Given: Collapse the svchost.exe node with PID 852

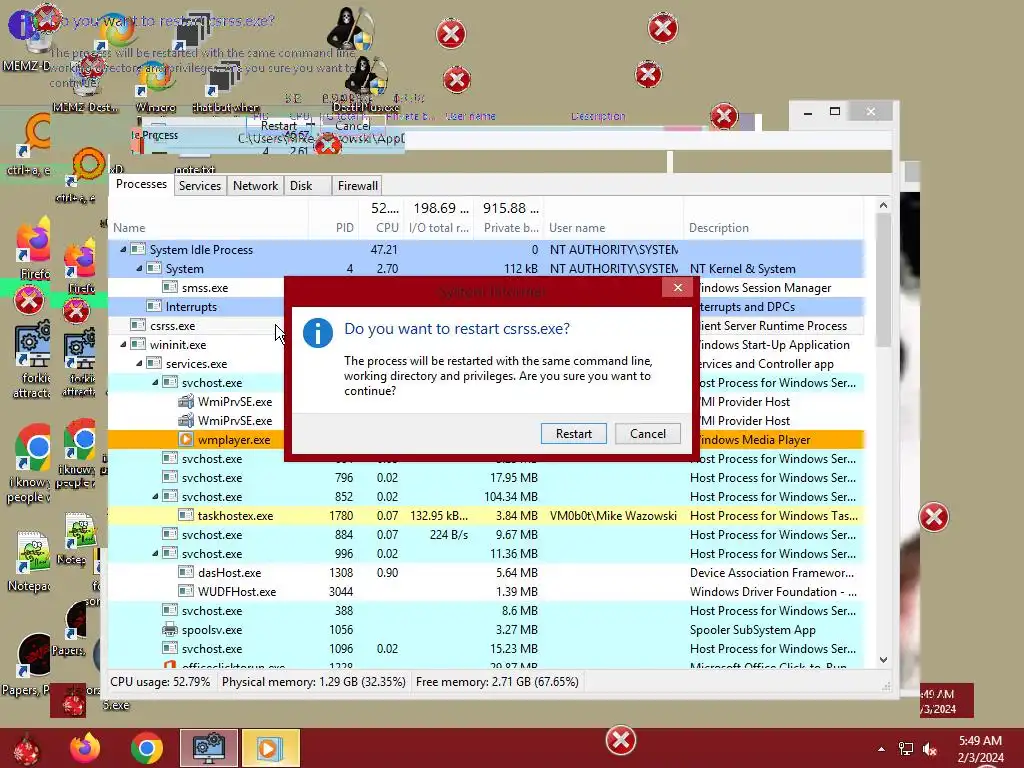Looking at the screenshot, I should point(155,497).
